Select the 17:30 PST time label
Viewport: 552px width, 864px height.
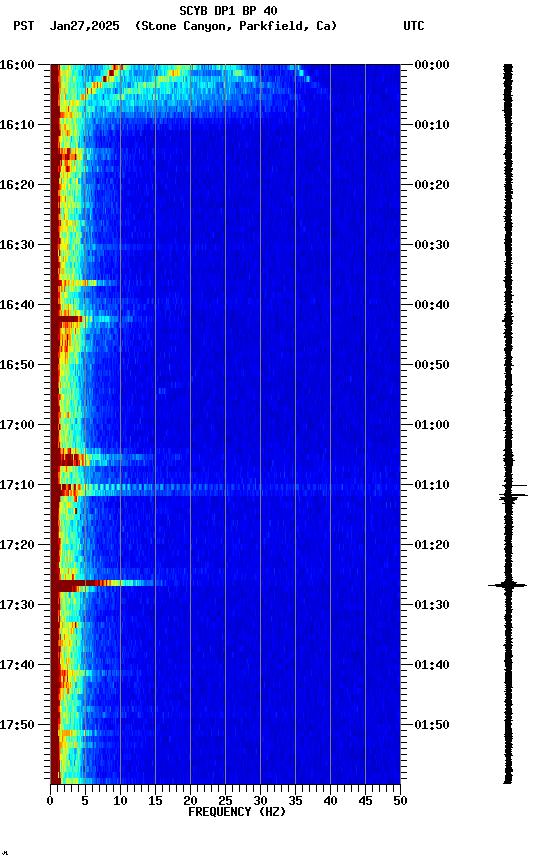click(x=17, y=605)
